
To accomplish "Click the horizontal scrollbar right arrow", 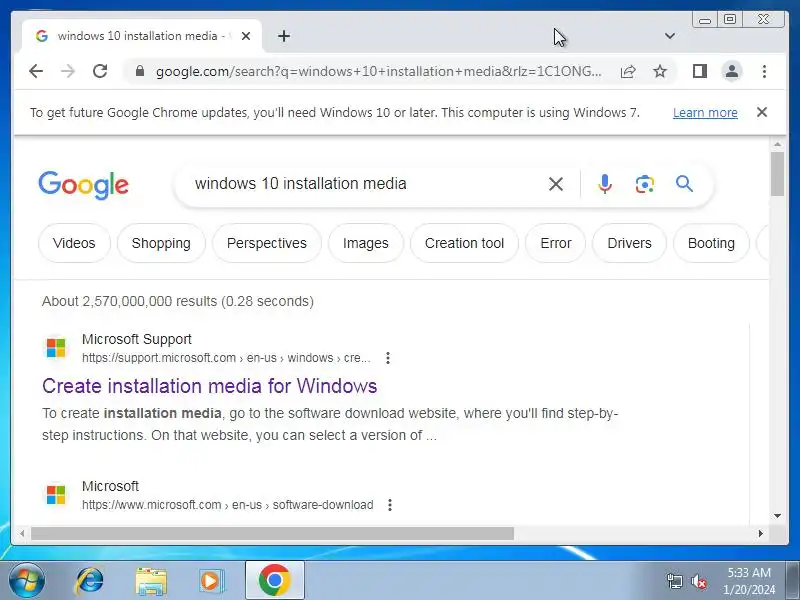I will click(x=761, y=533).
